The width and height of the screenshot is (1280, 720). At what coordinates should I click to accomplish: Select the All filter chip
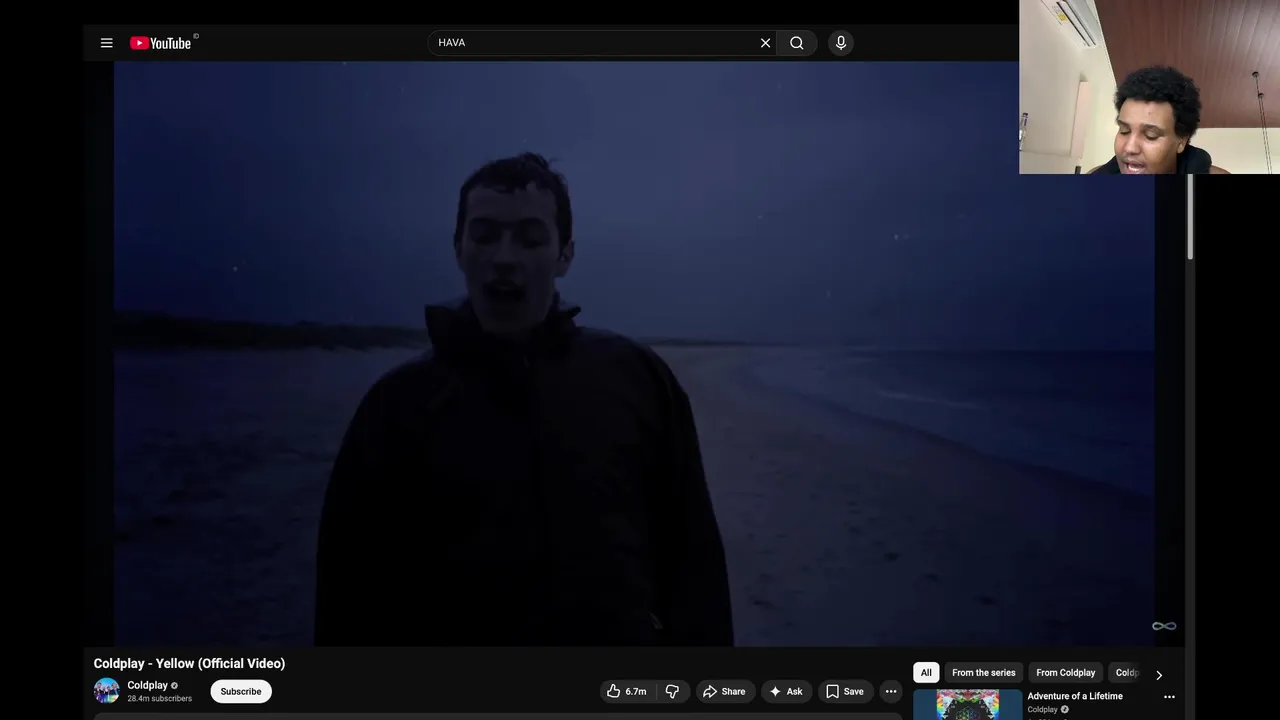pos(926,673)
